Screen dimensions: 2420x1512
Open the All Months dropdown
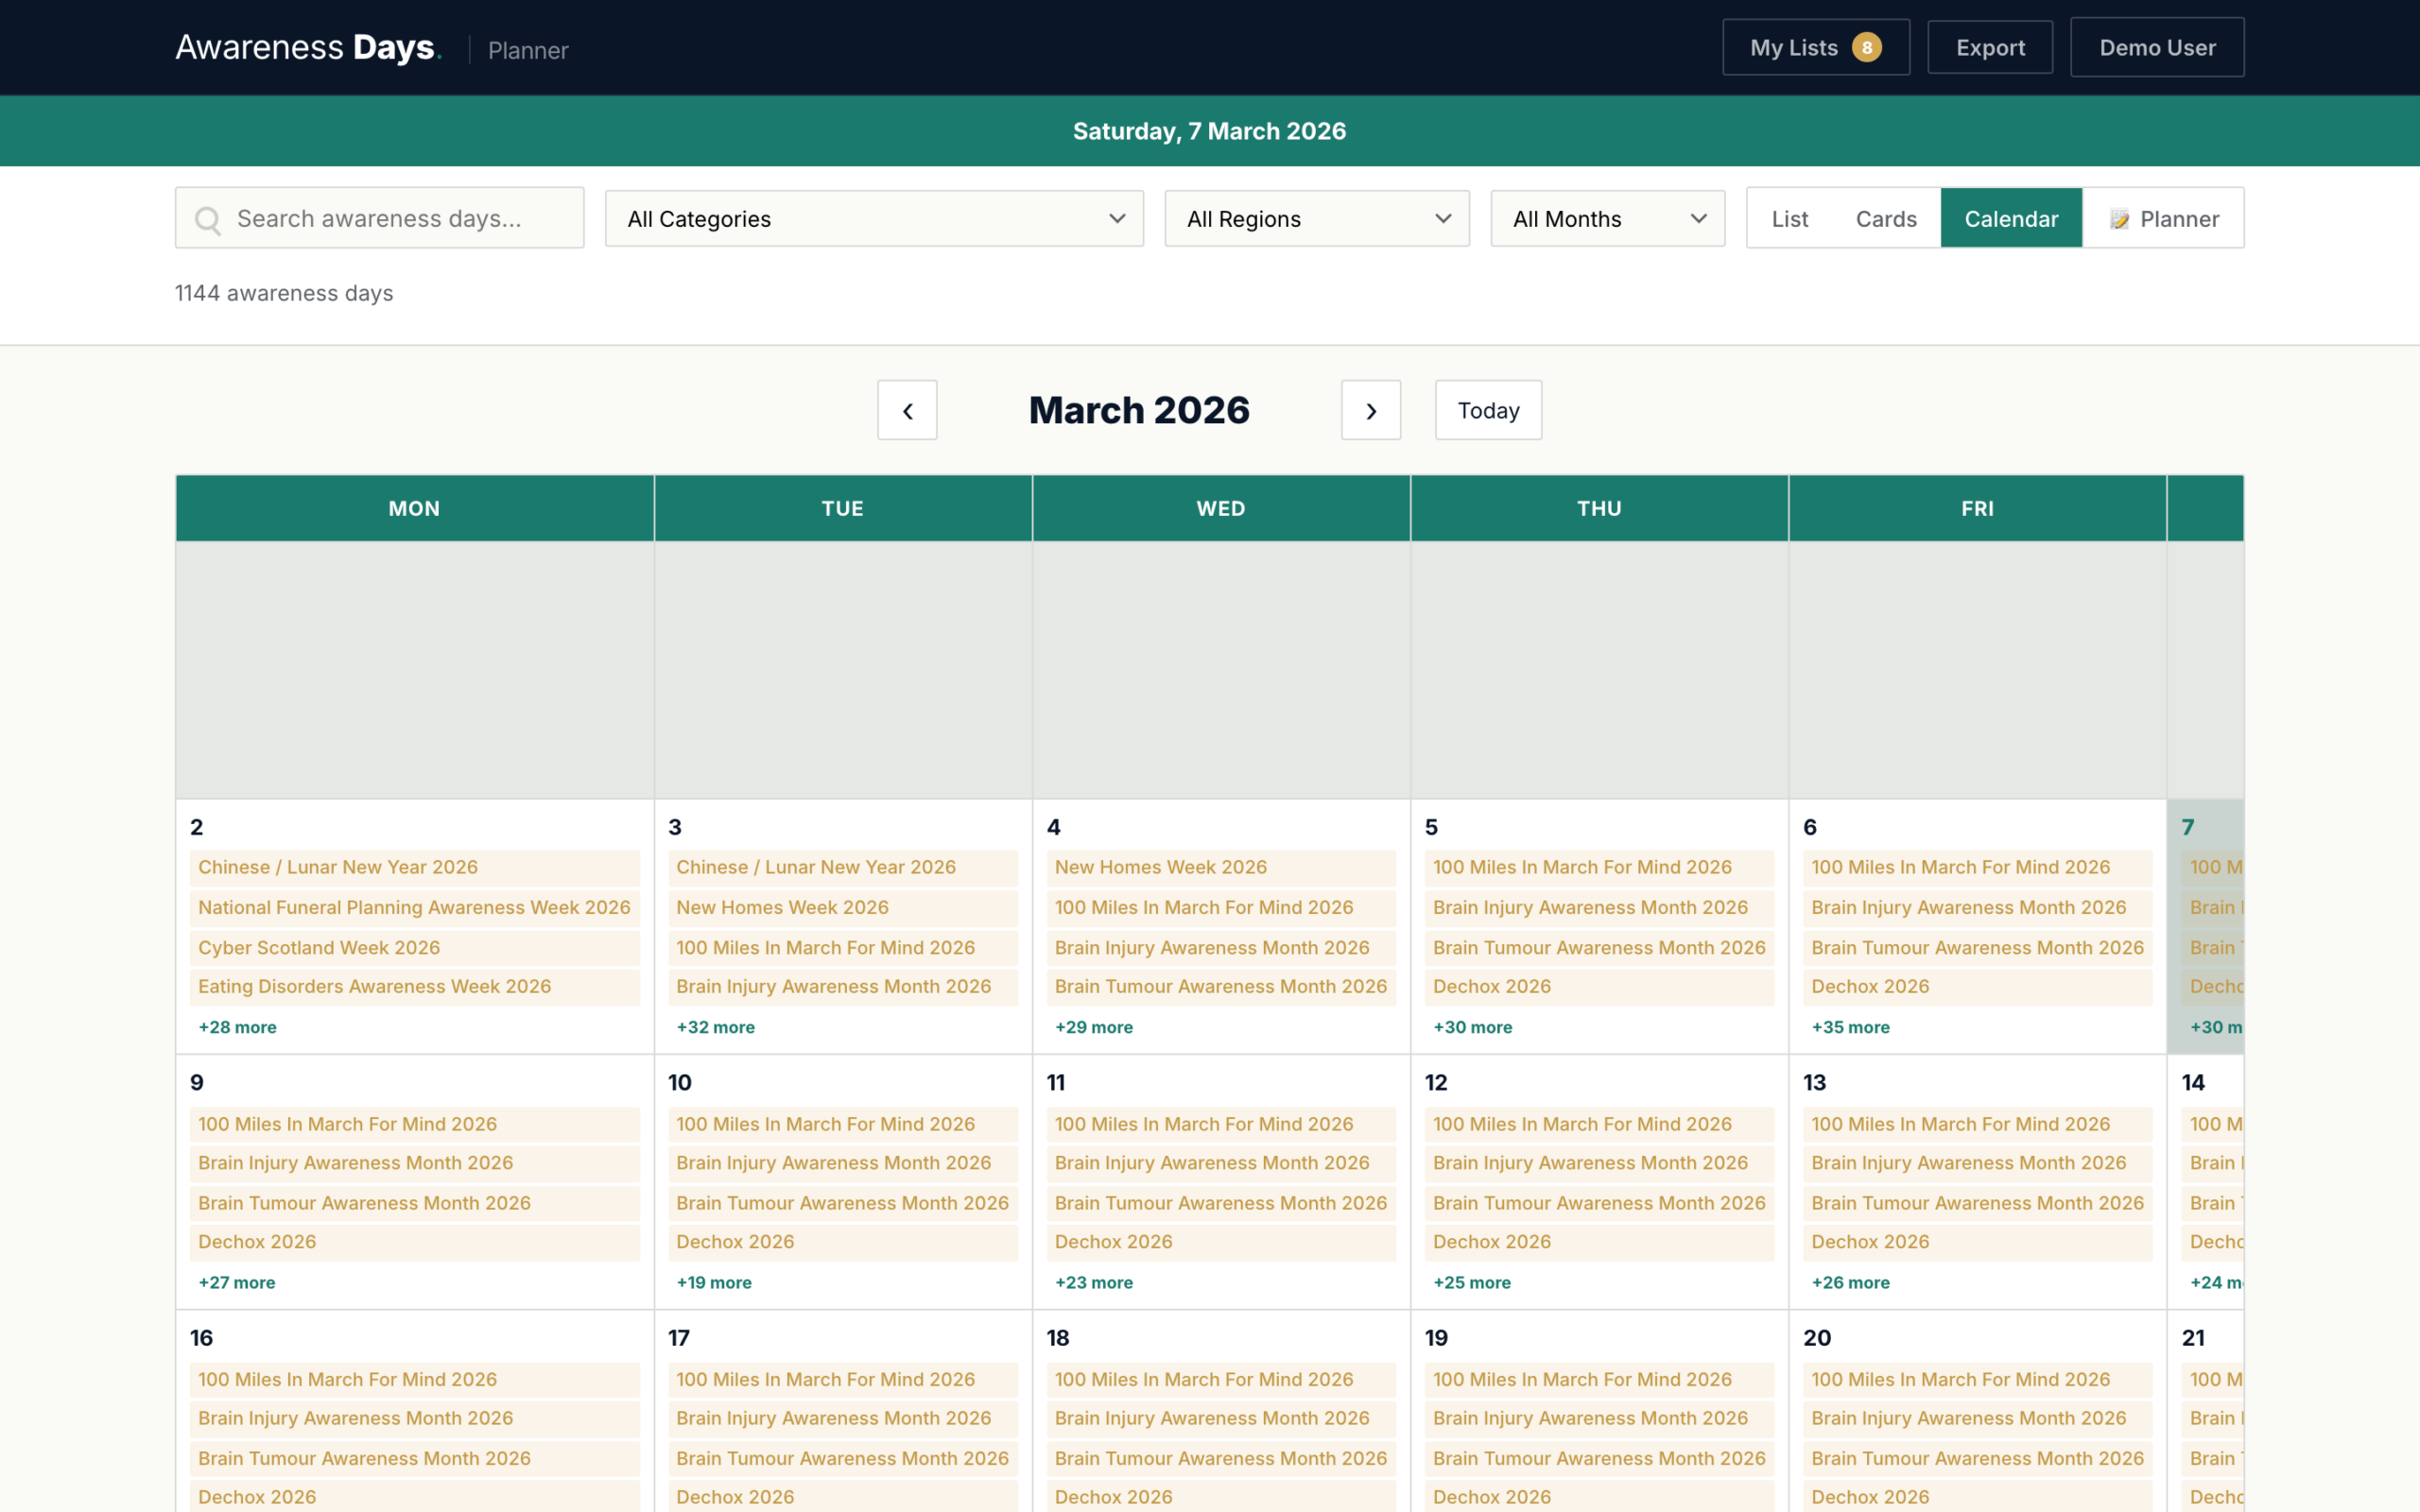pos(1606,218)
